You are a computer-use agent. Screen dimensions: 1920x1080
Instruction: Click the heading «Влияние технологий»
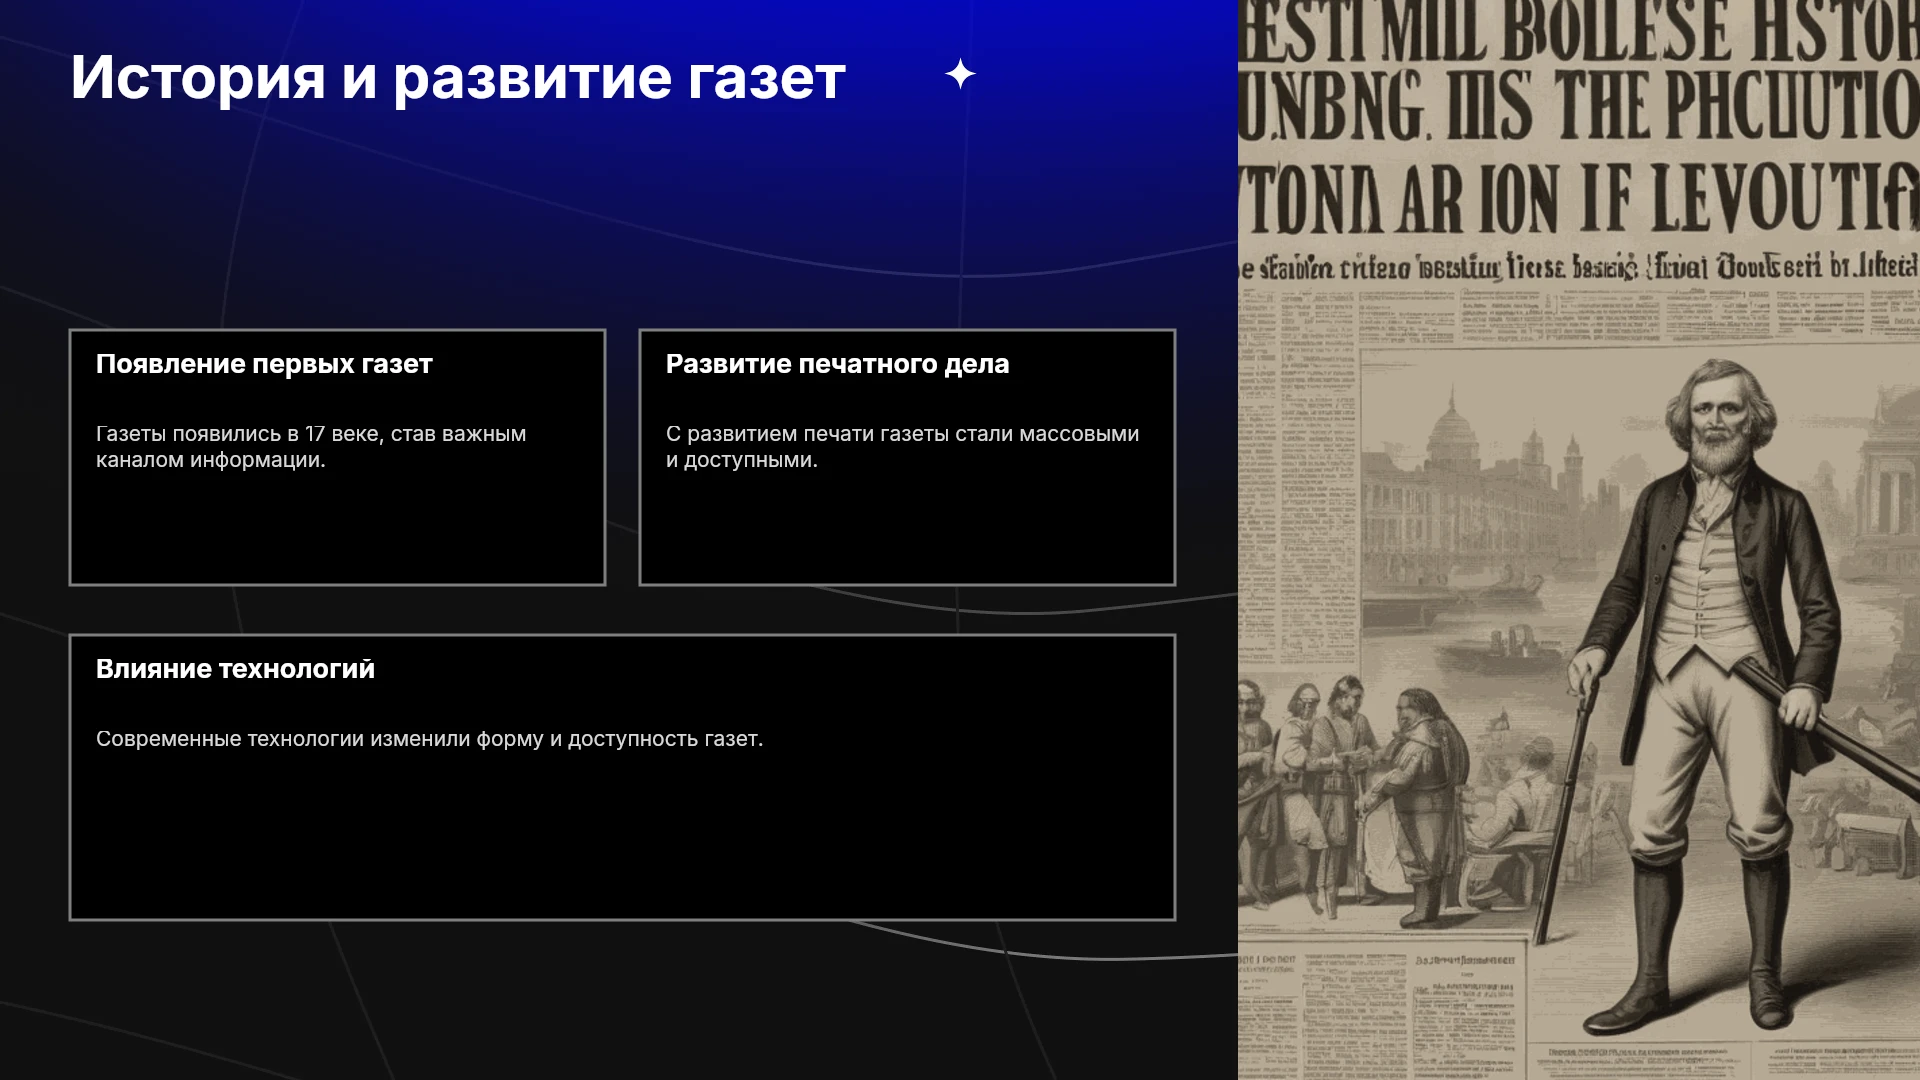point(235,669)
